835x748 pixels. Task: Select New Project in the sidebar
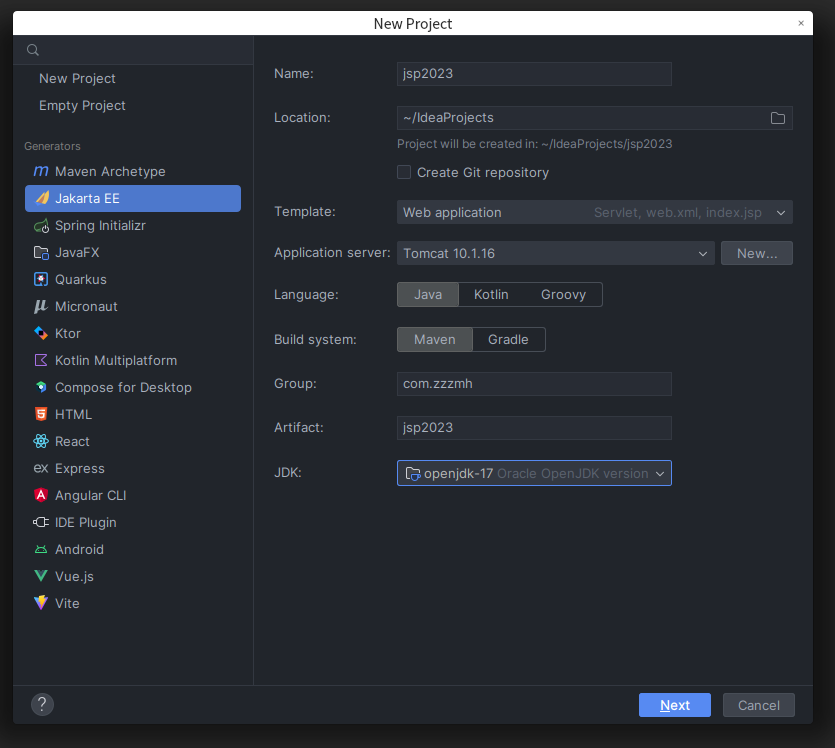(x=77, y=79)
